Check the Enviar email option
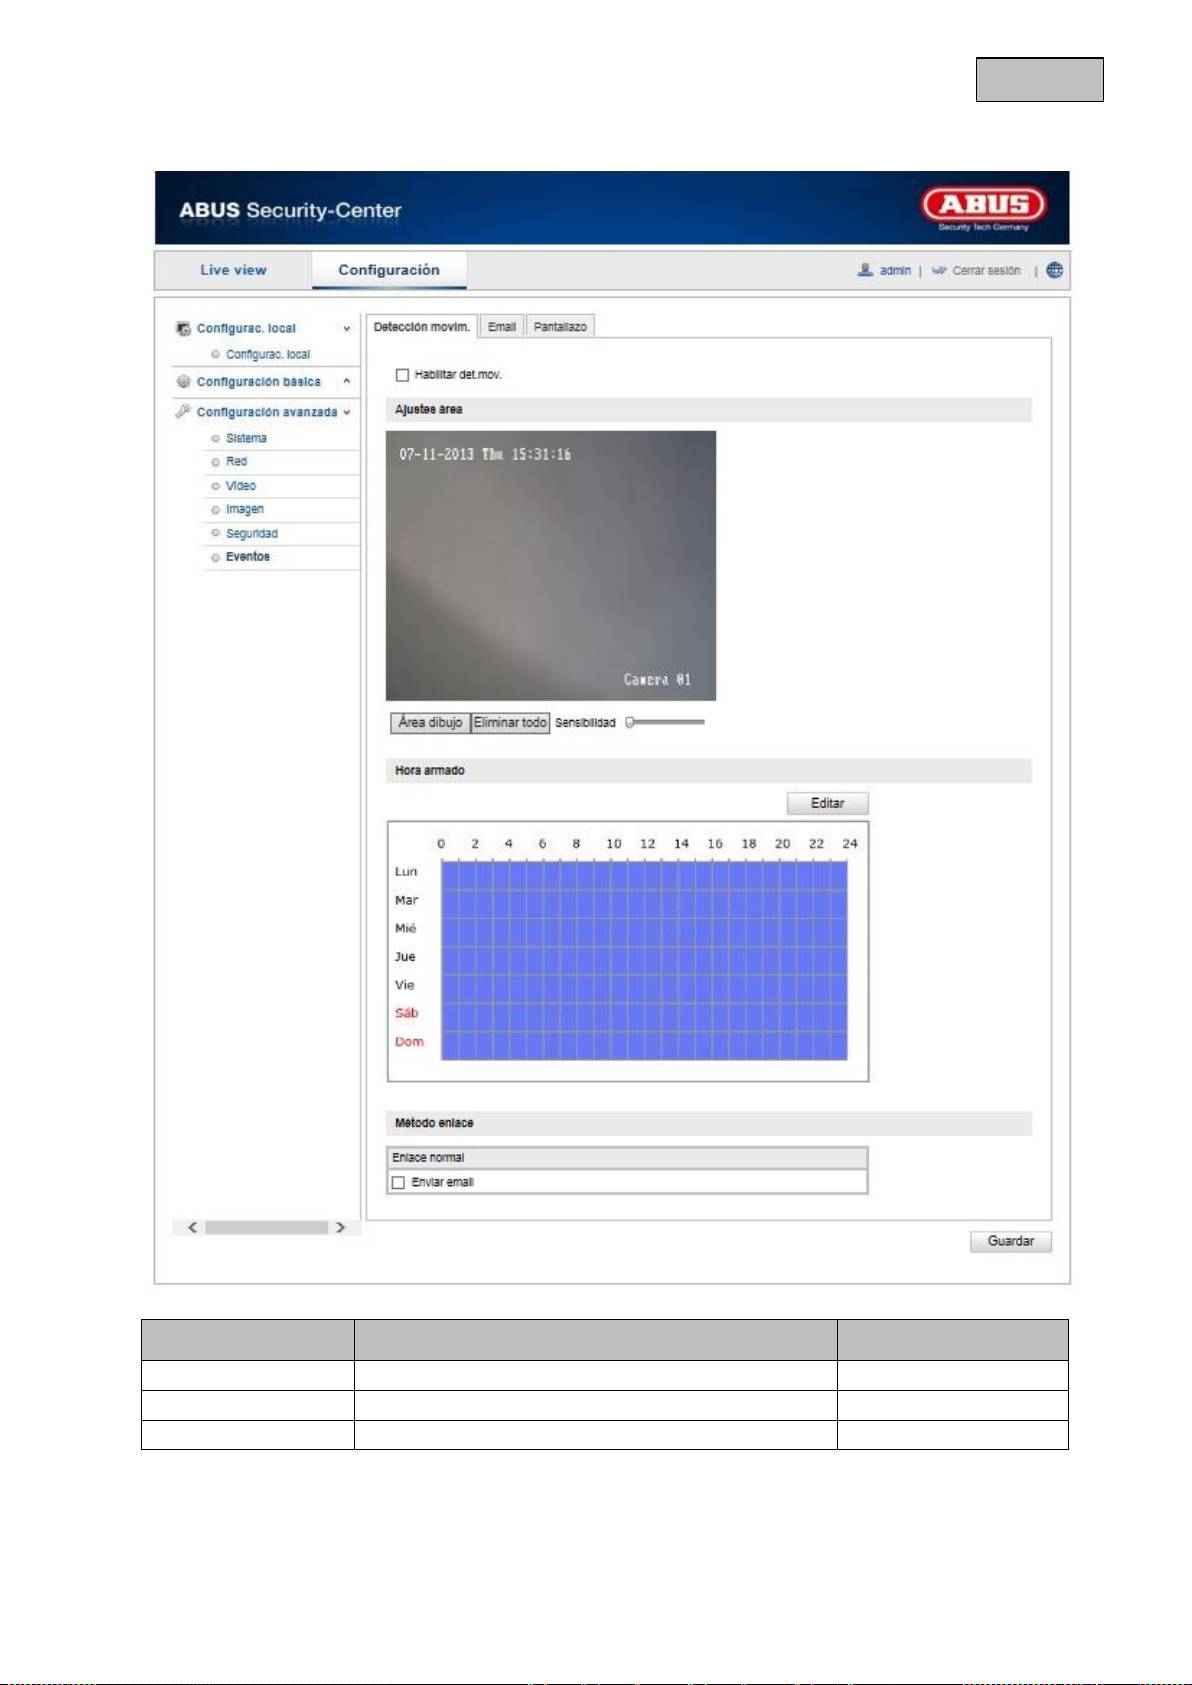Screen dimensions: 1192x1685 click(398, 1182)
